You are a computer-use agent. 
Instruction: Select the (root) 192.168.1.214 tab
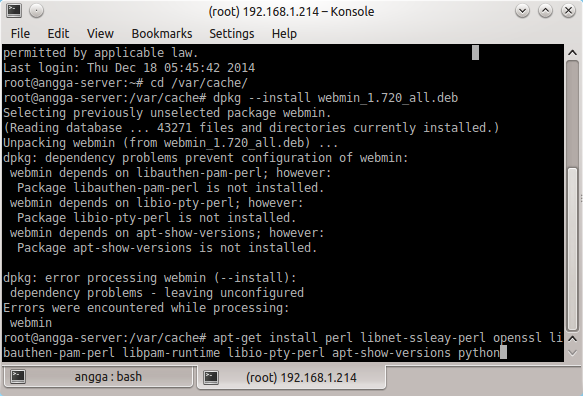pyautogui.click(x=292, y=377)
